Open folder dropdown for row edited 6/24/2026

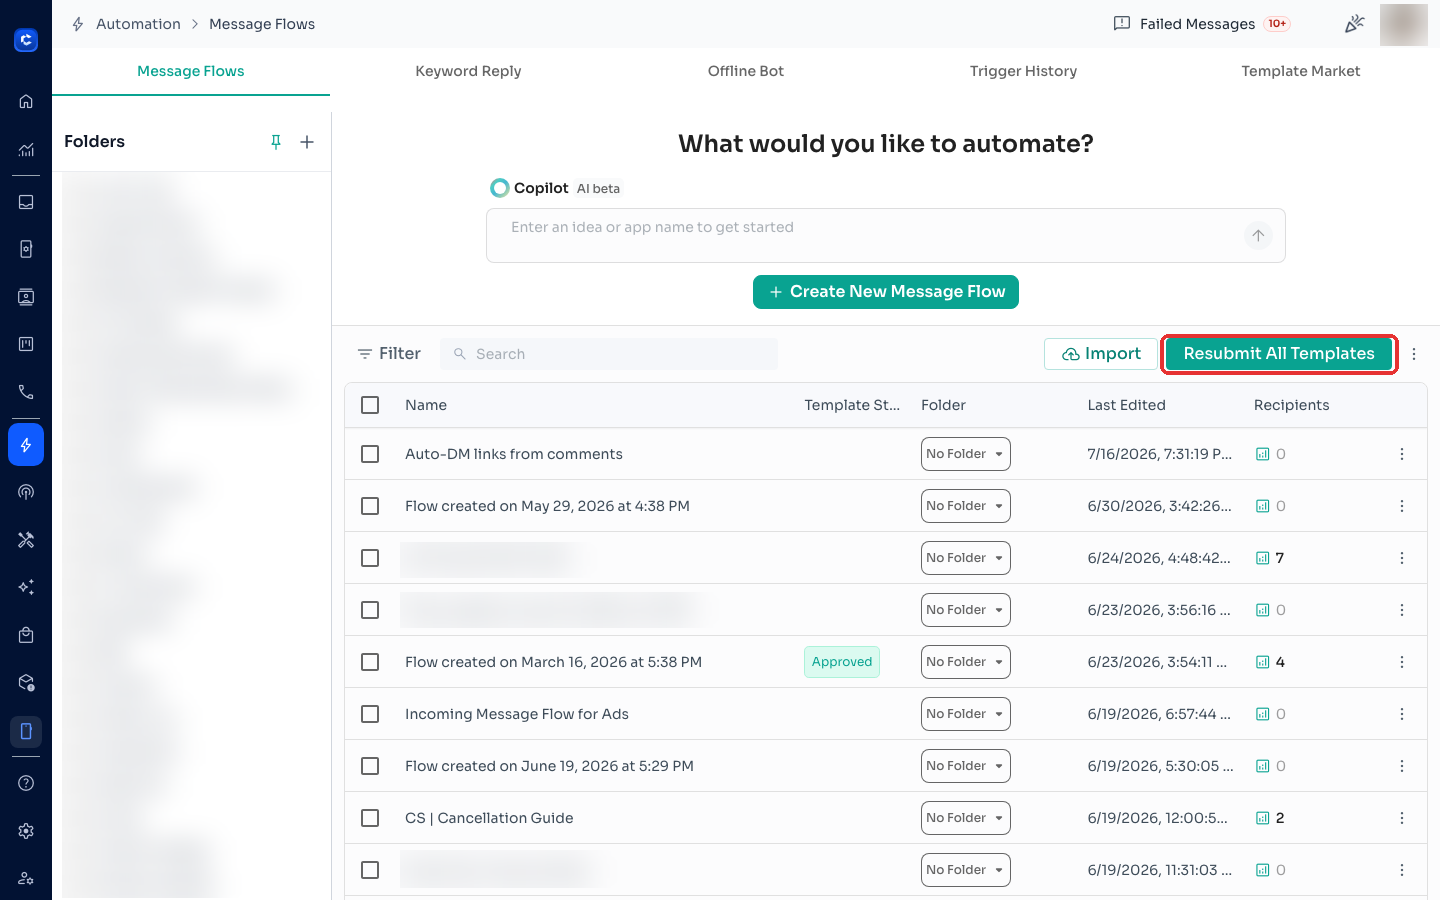pos(965,558)
